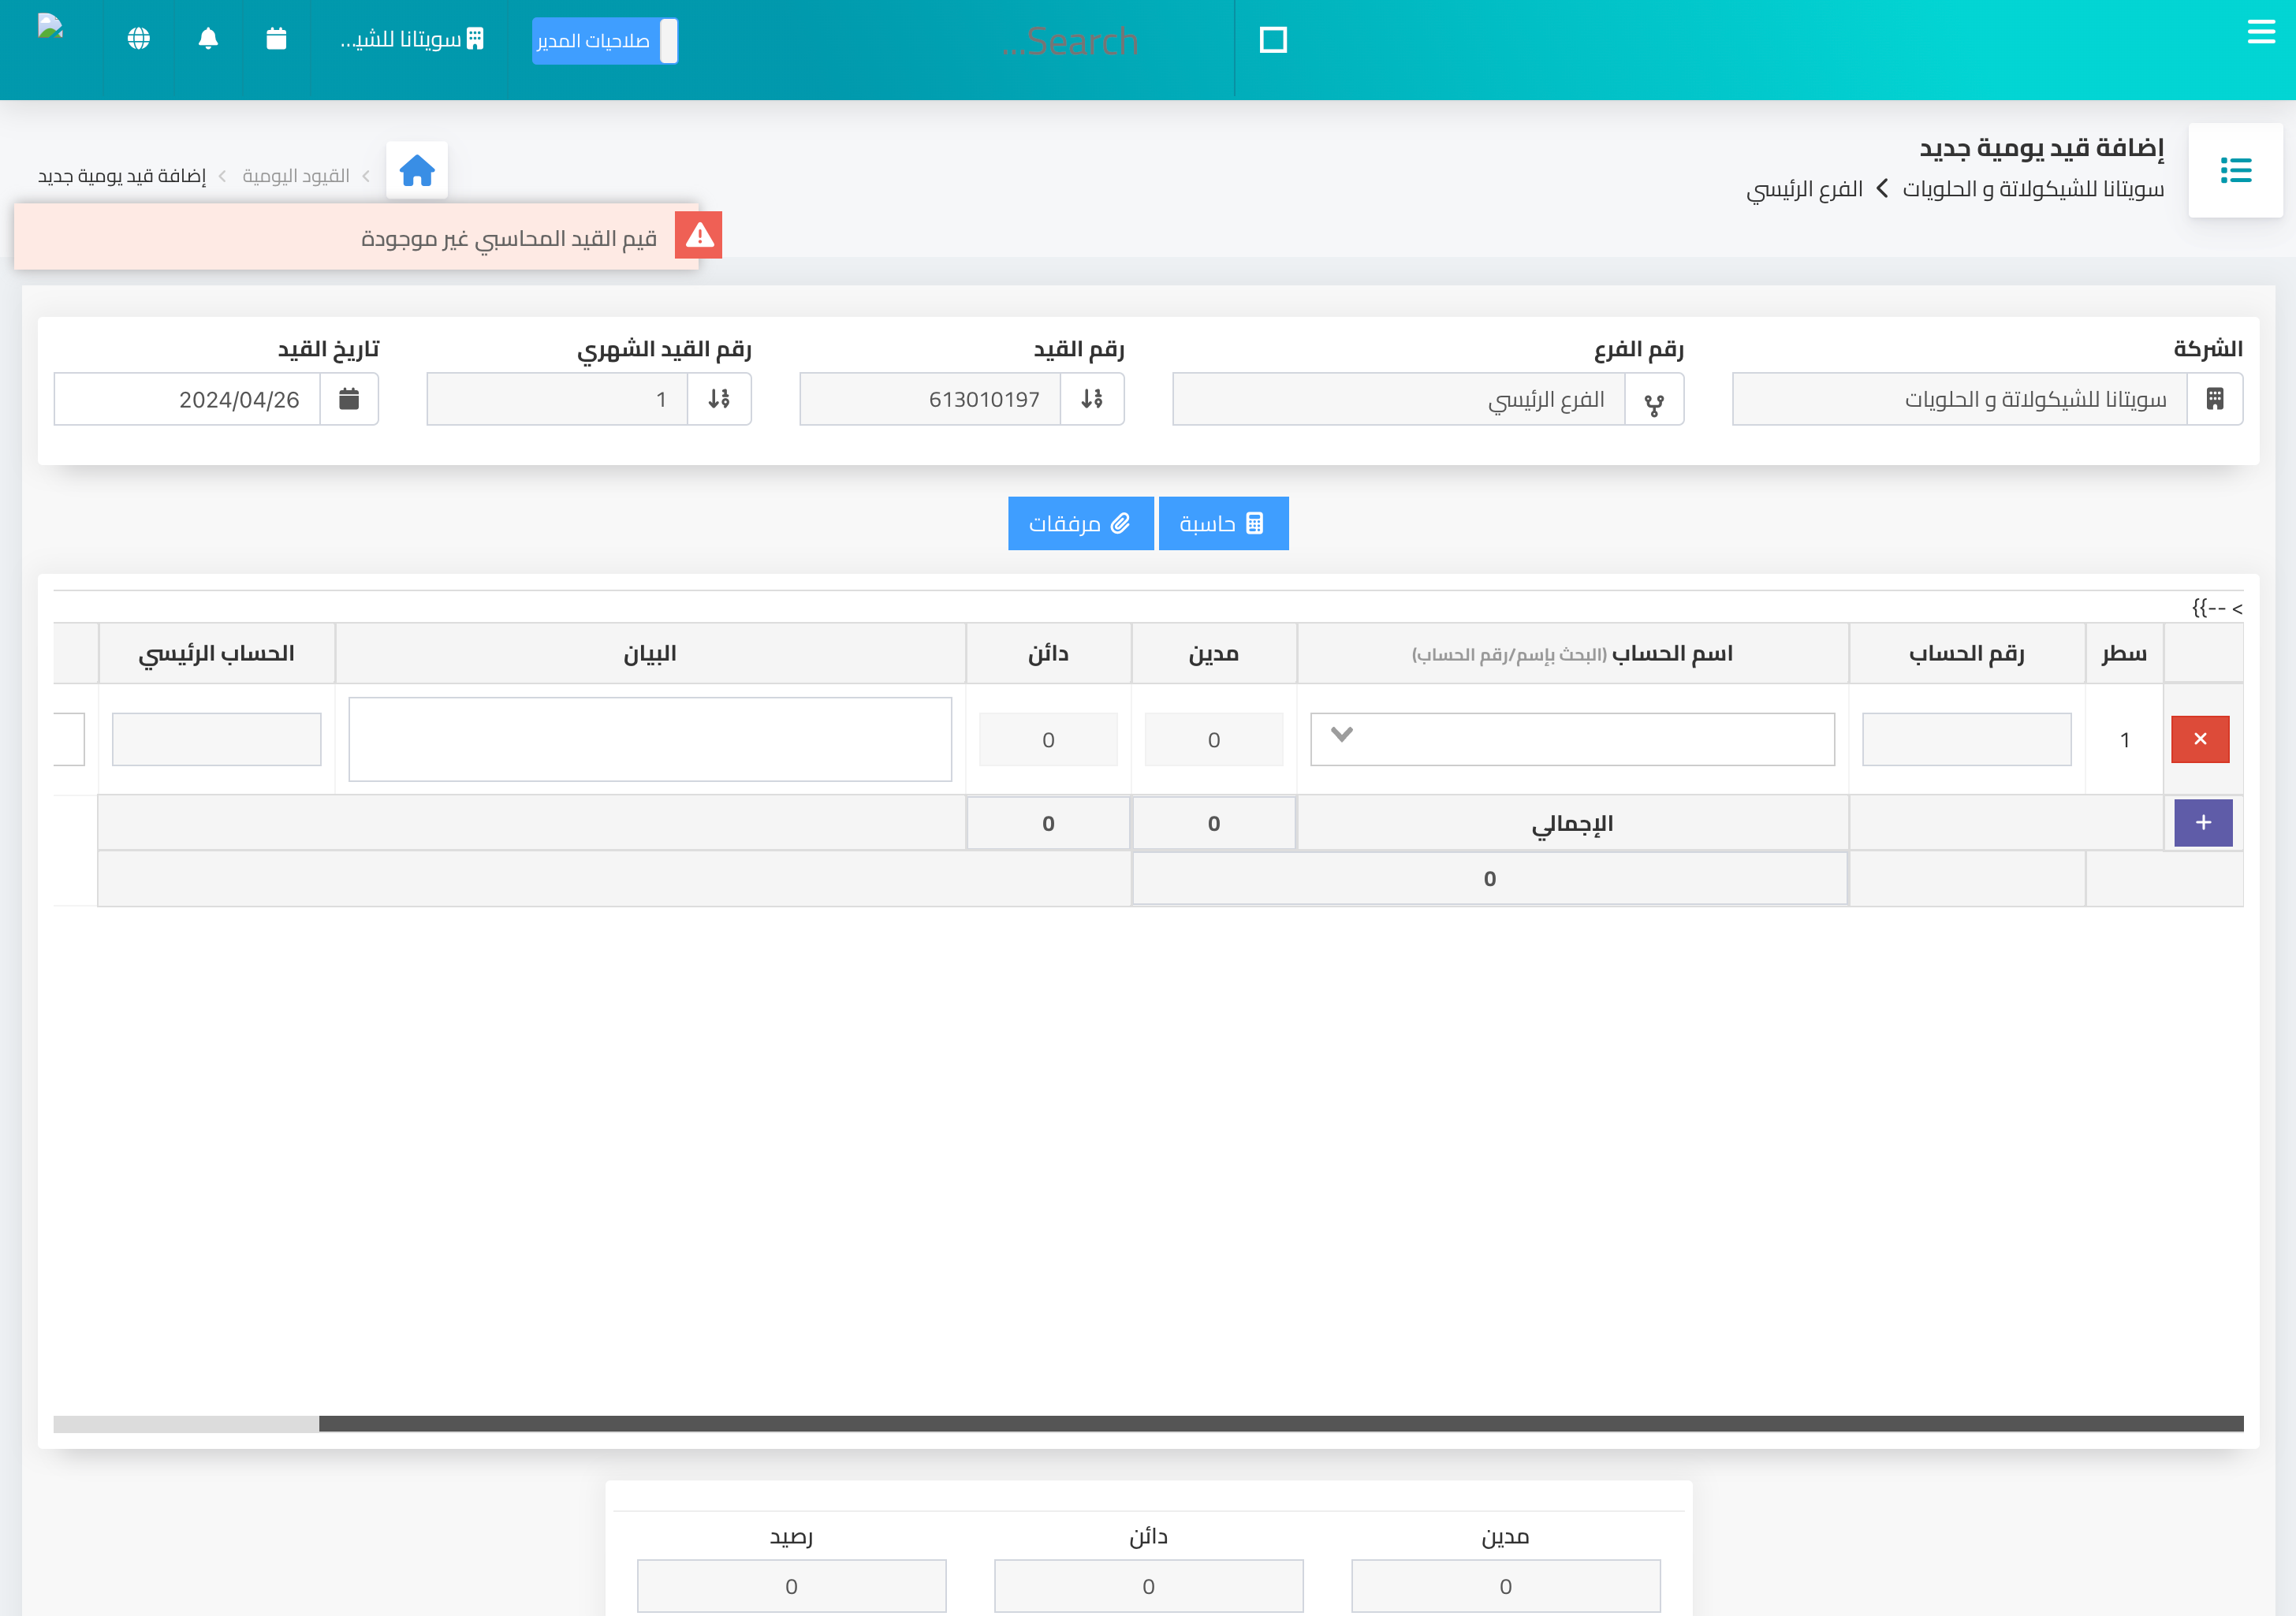This screenshot has width=2296, height=1616.
Task: Click the fullscreen square icon
Action: pos(1273,40)
